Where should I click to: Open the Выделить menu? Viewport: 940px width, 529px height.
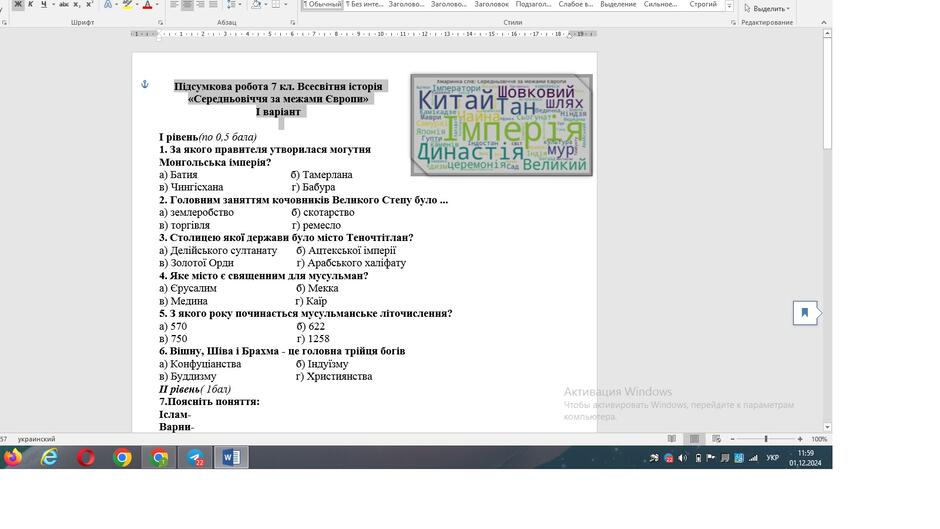point(767,8)
